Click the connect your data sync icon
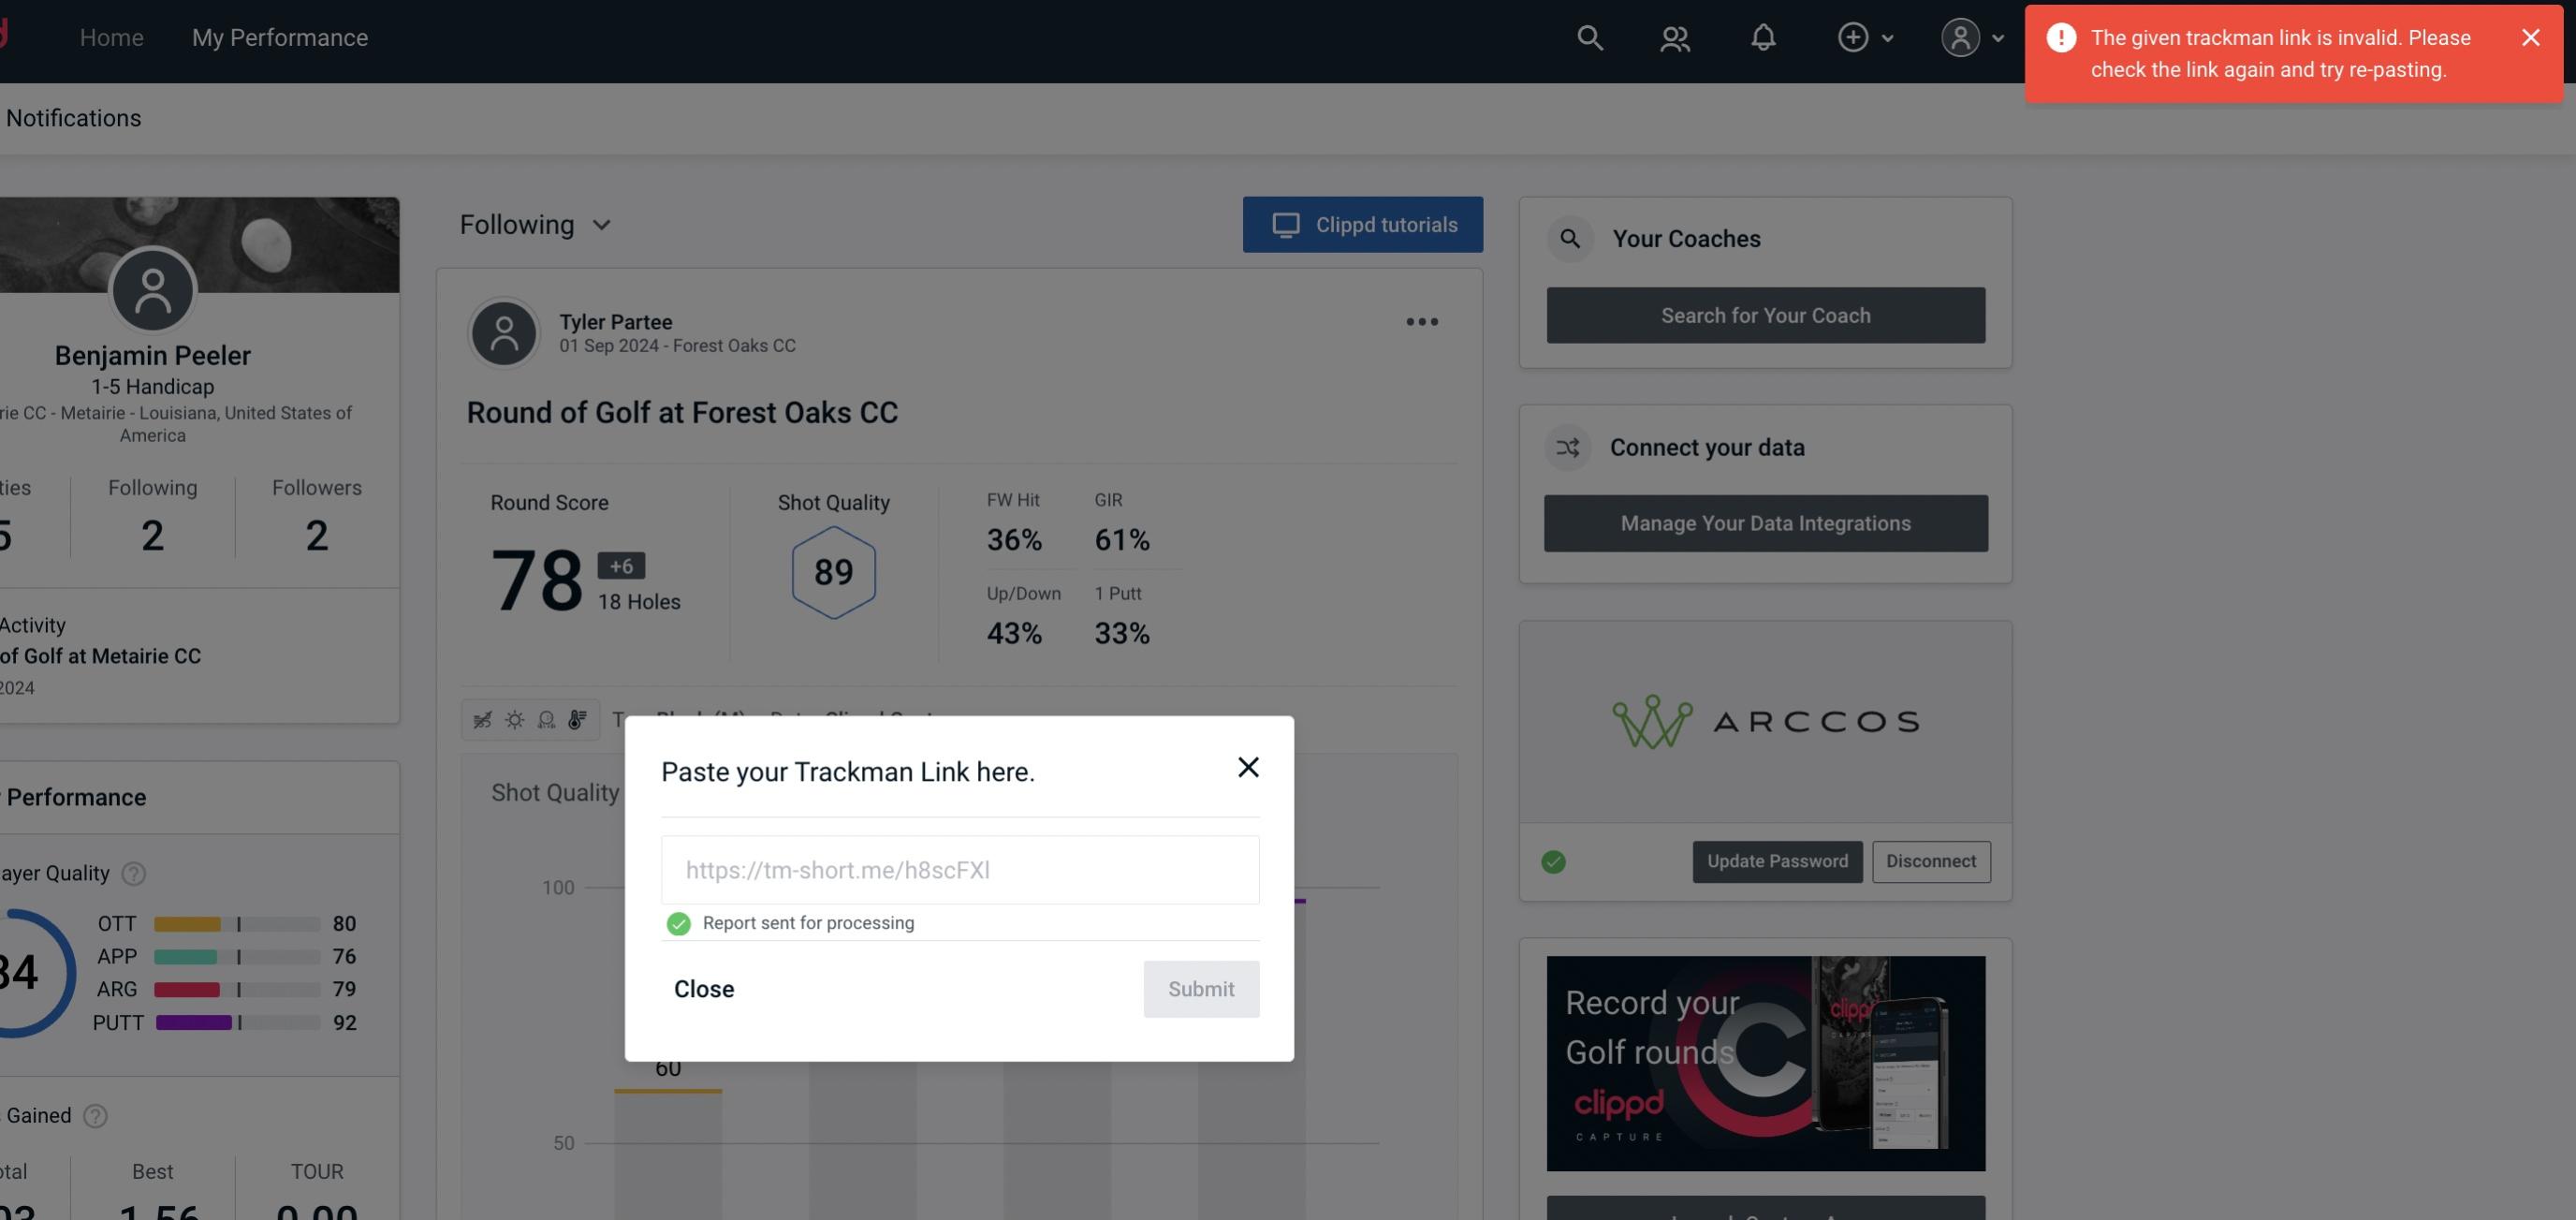This screenshot has height=1220, width=2576. pos(1567,448)
